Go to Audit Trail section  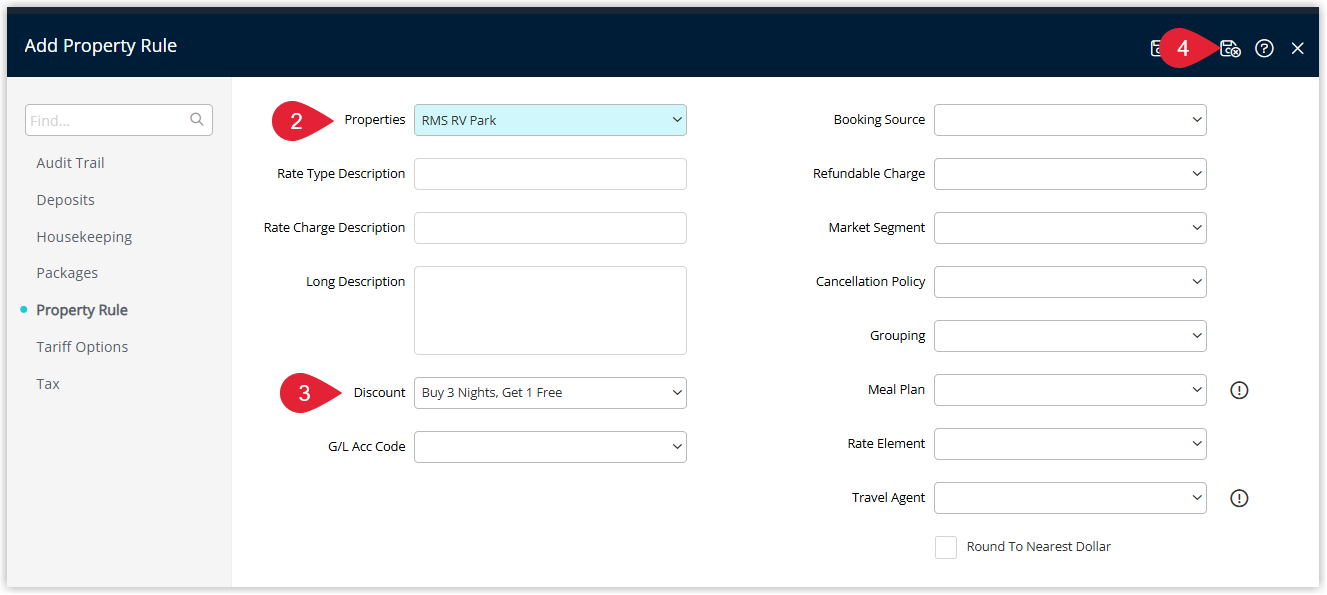(70, 163)
